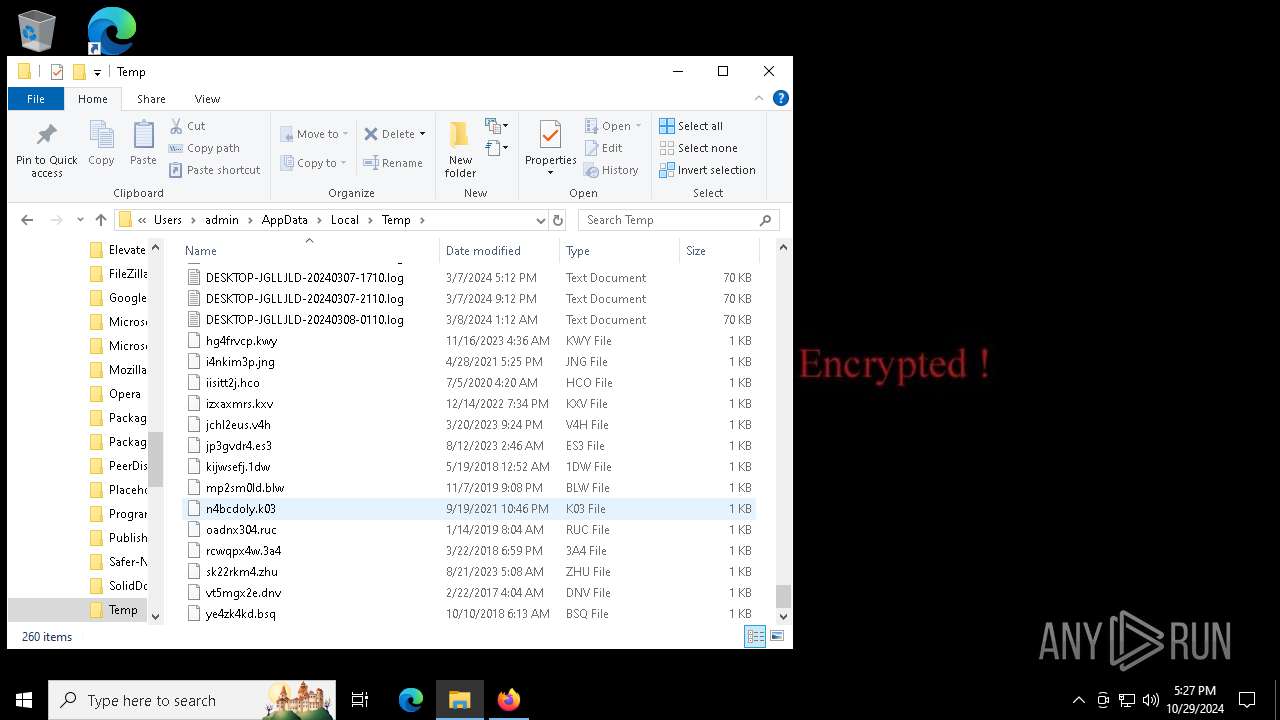
Task: Click Users in address breadcrumb
Action: tap(168, 220)
